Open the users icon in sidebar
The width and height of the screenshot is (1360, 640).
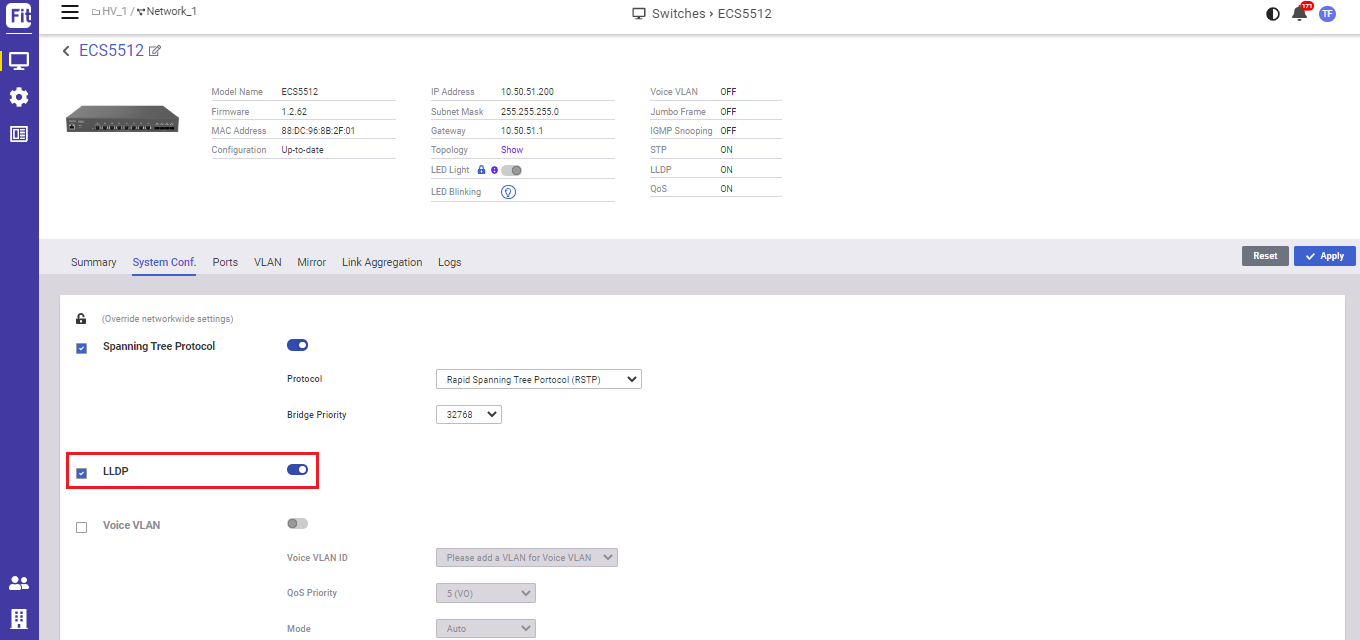pyautogui.click(x=19, y=583)
